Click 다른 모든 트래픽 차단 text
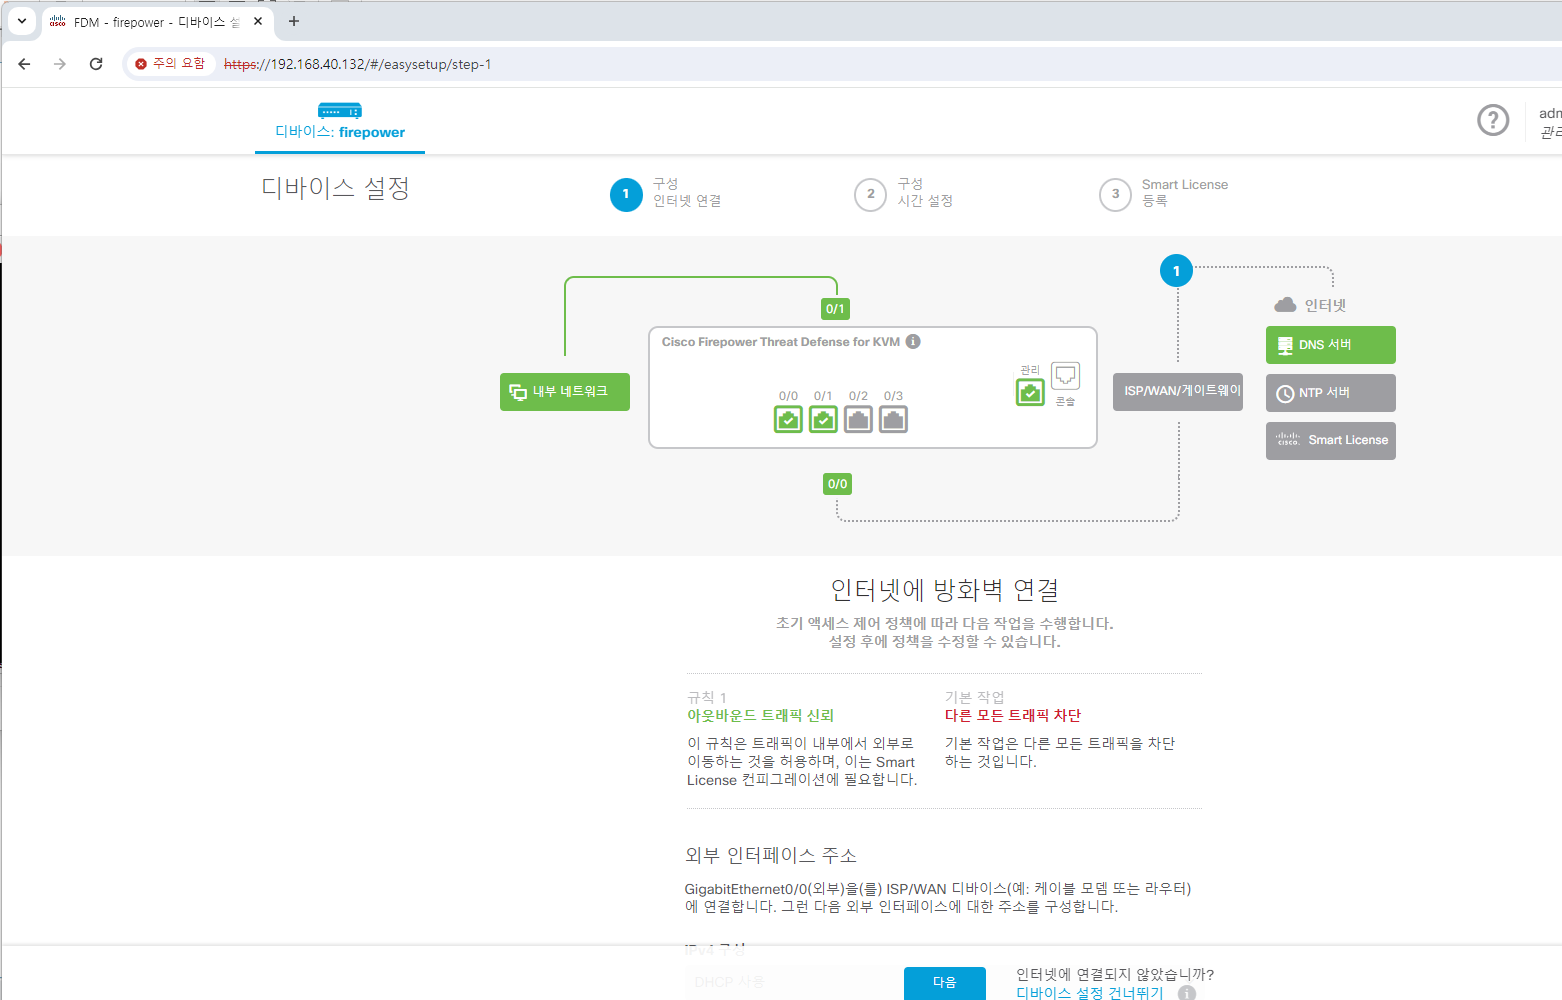Screen dimensions: 1562x1000 click(1013, 716)
